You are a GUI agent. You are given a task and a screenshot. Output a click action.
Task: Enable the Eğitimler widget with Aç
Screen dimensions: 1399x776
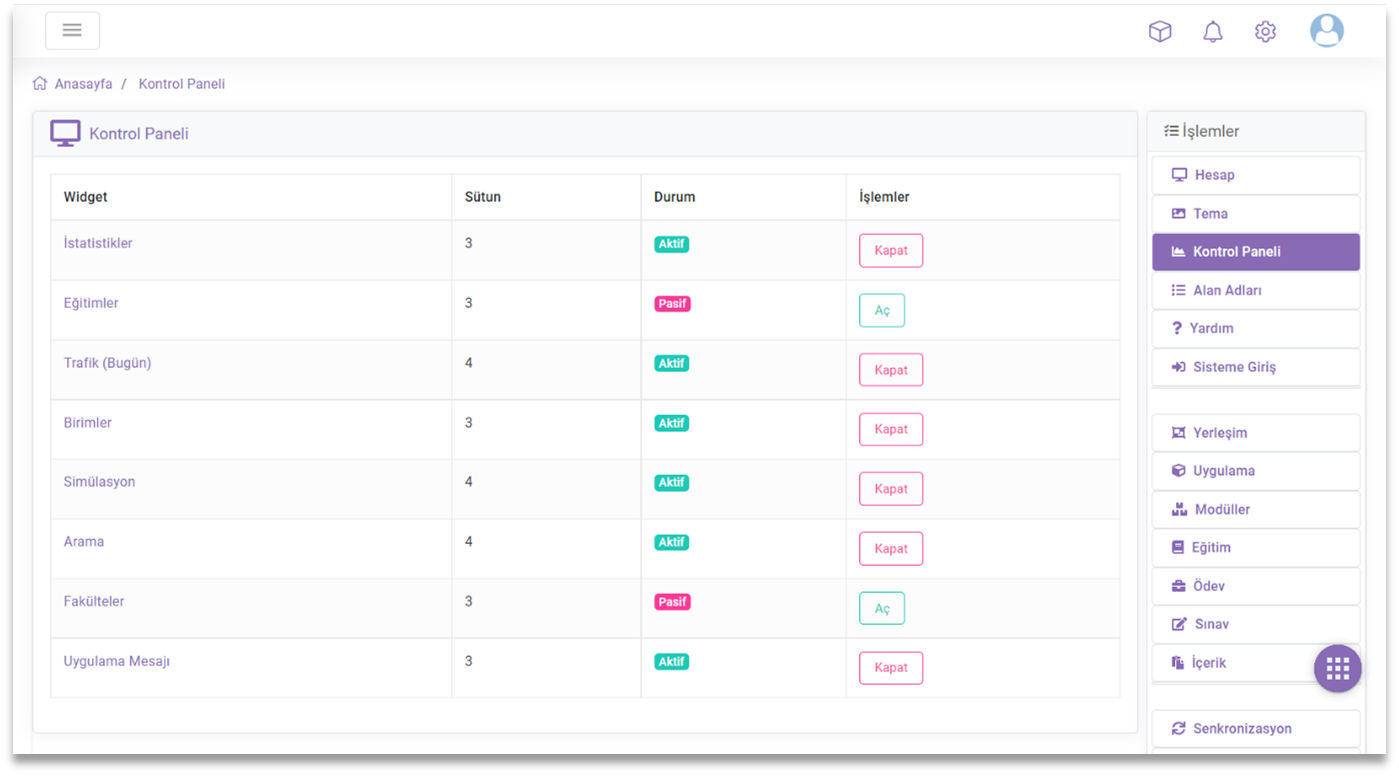point(881,311)
